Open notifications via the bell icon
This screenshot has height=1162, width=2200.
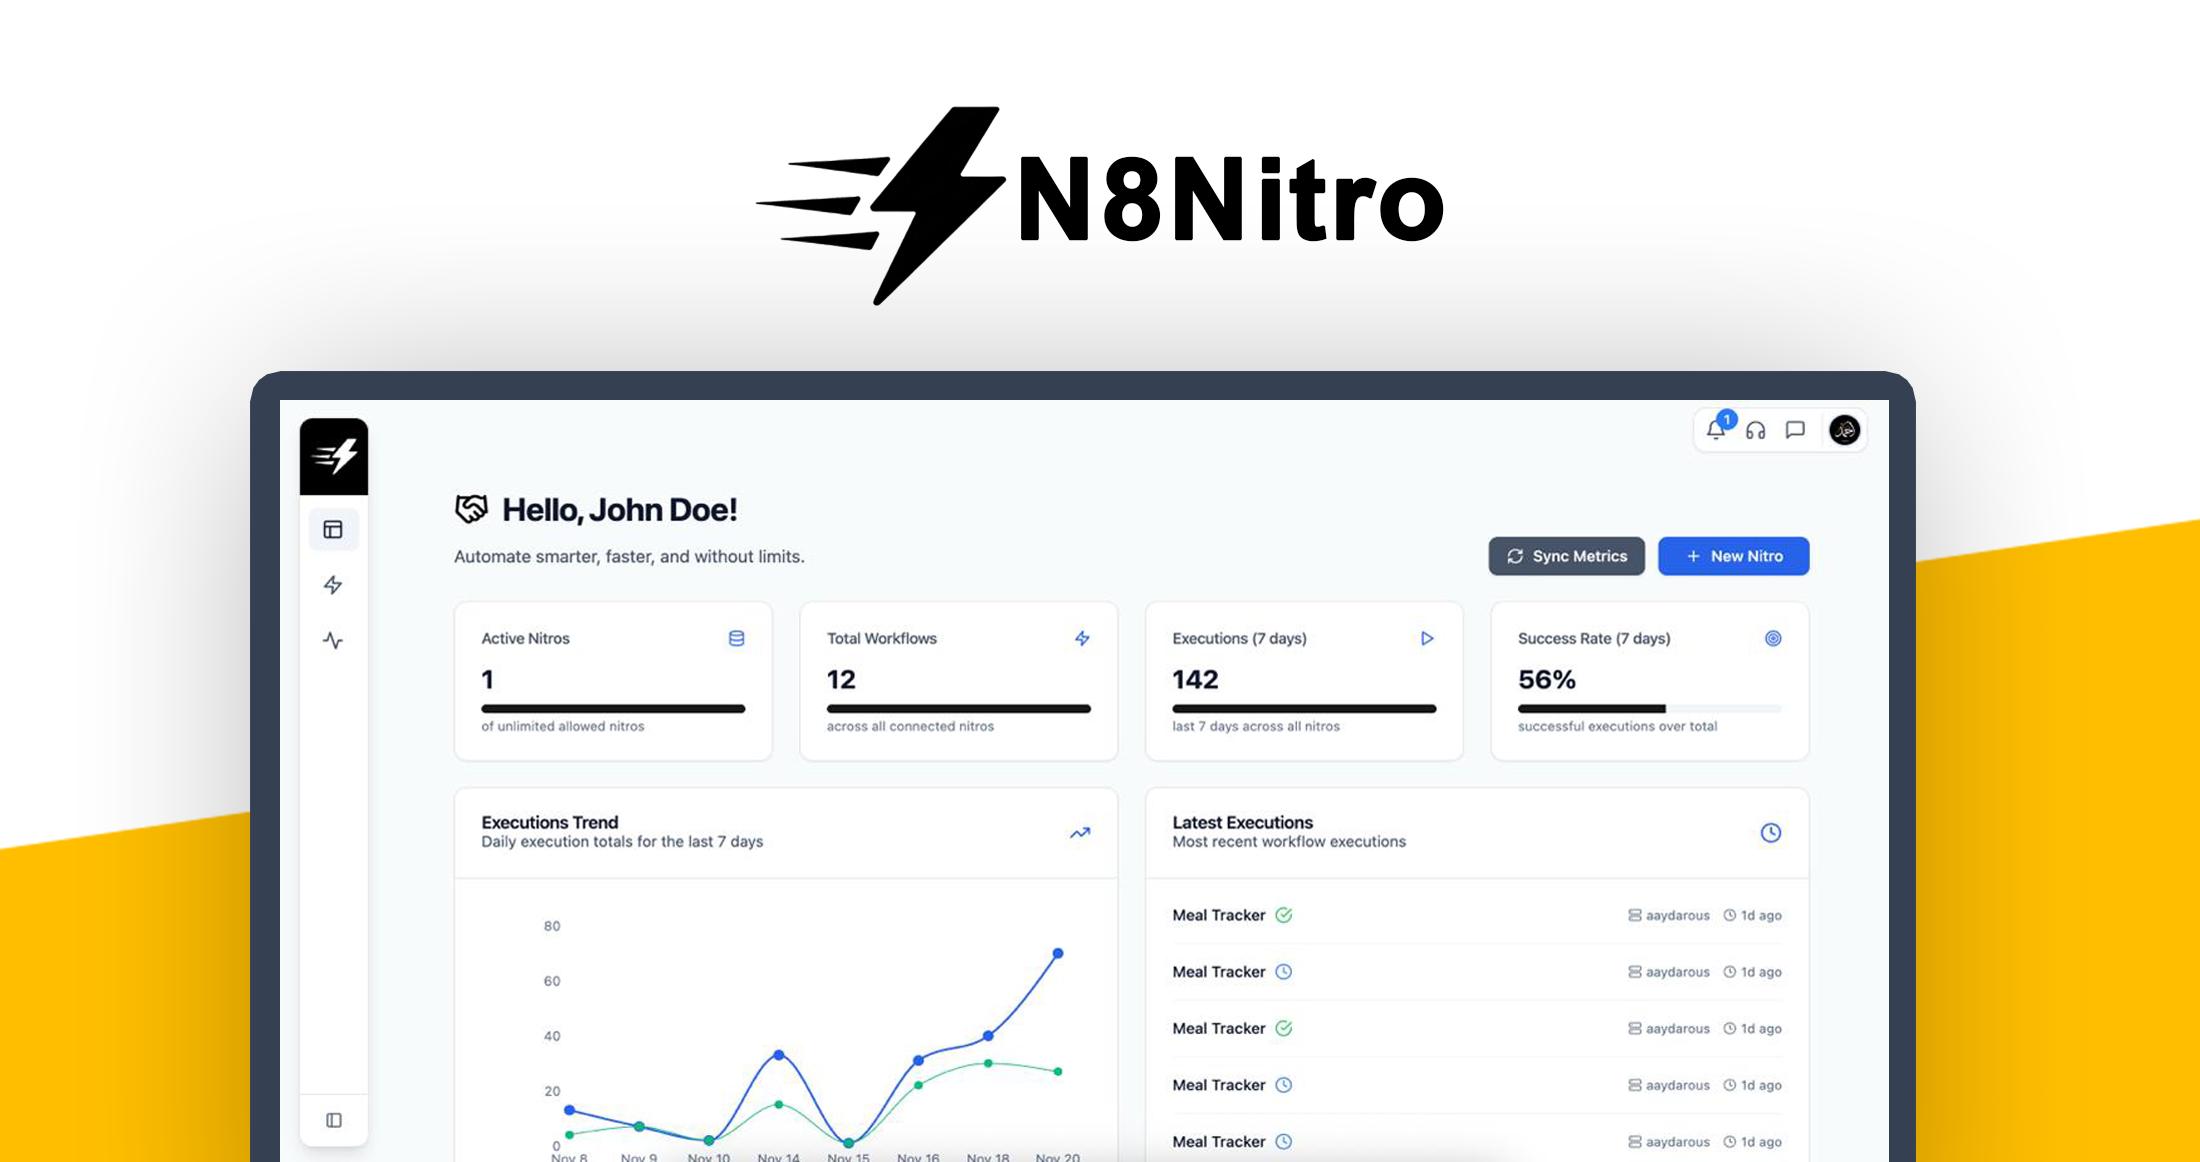coord(1716,431)
